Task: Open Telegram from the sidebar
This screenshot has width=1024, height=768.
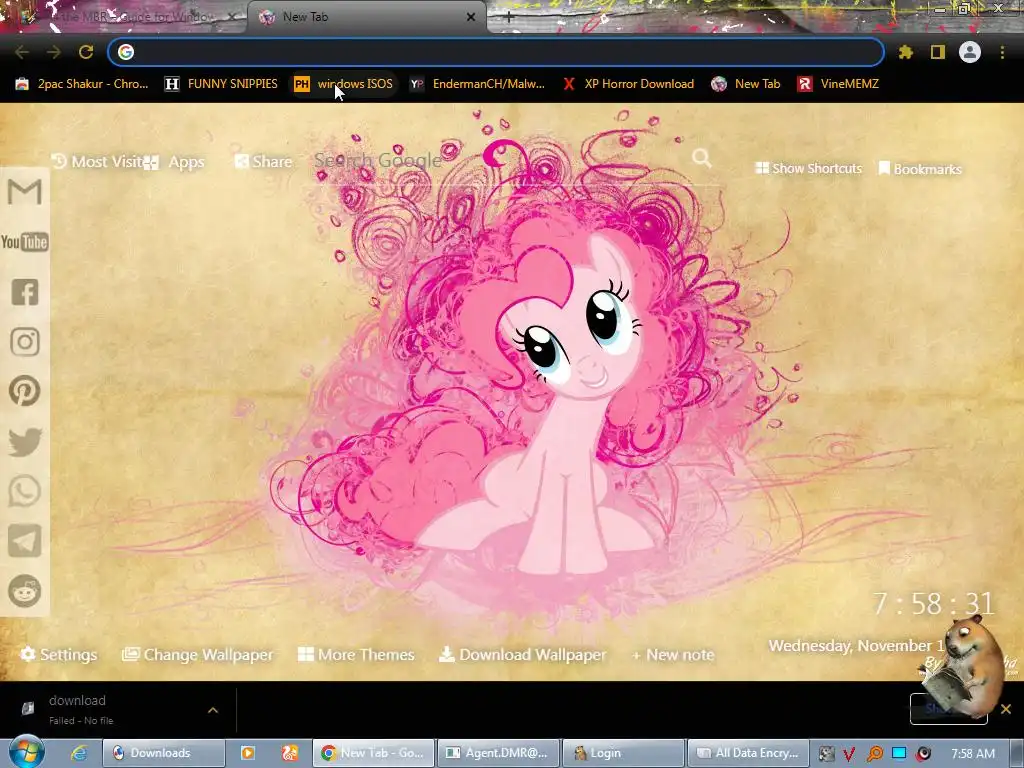Action: (25, 541)
